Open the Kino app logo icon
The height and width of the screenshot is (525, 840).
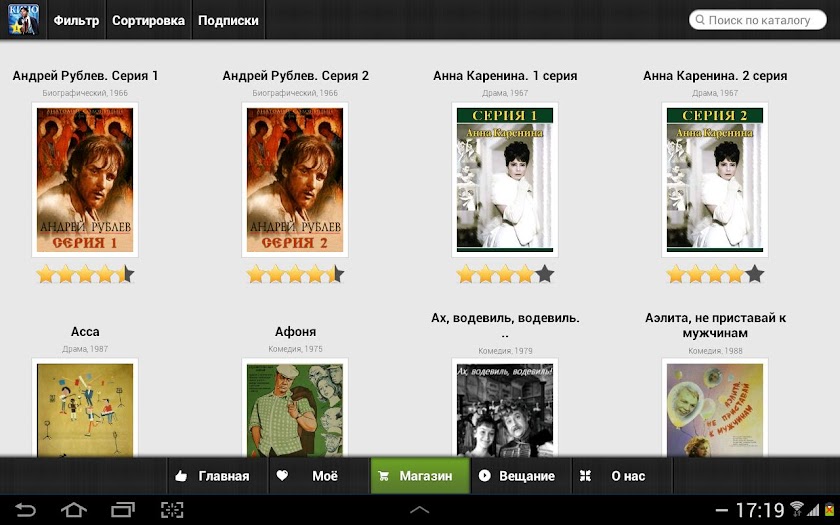click(x=23, y=20)
